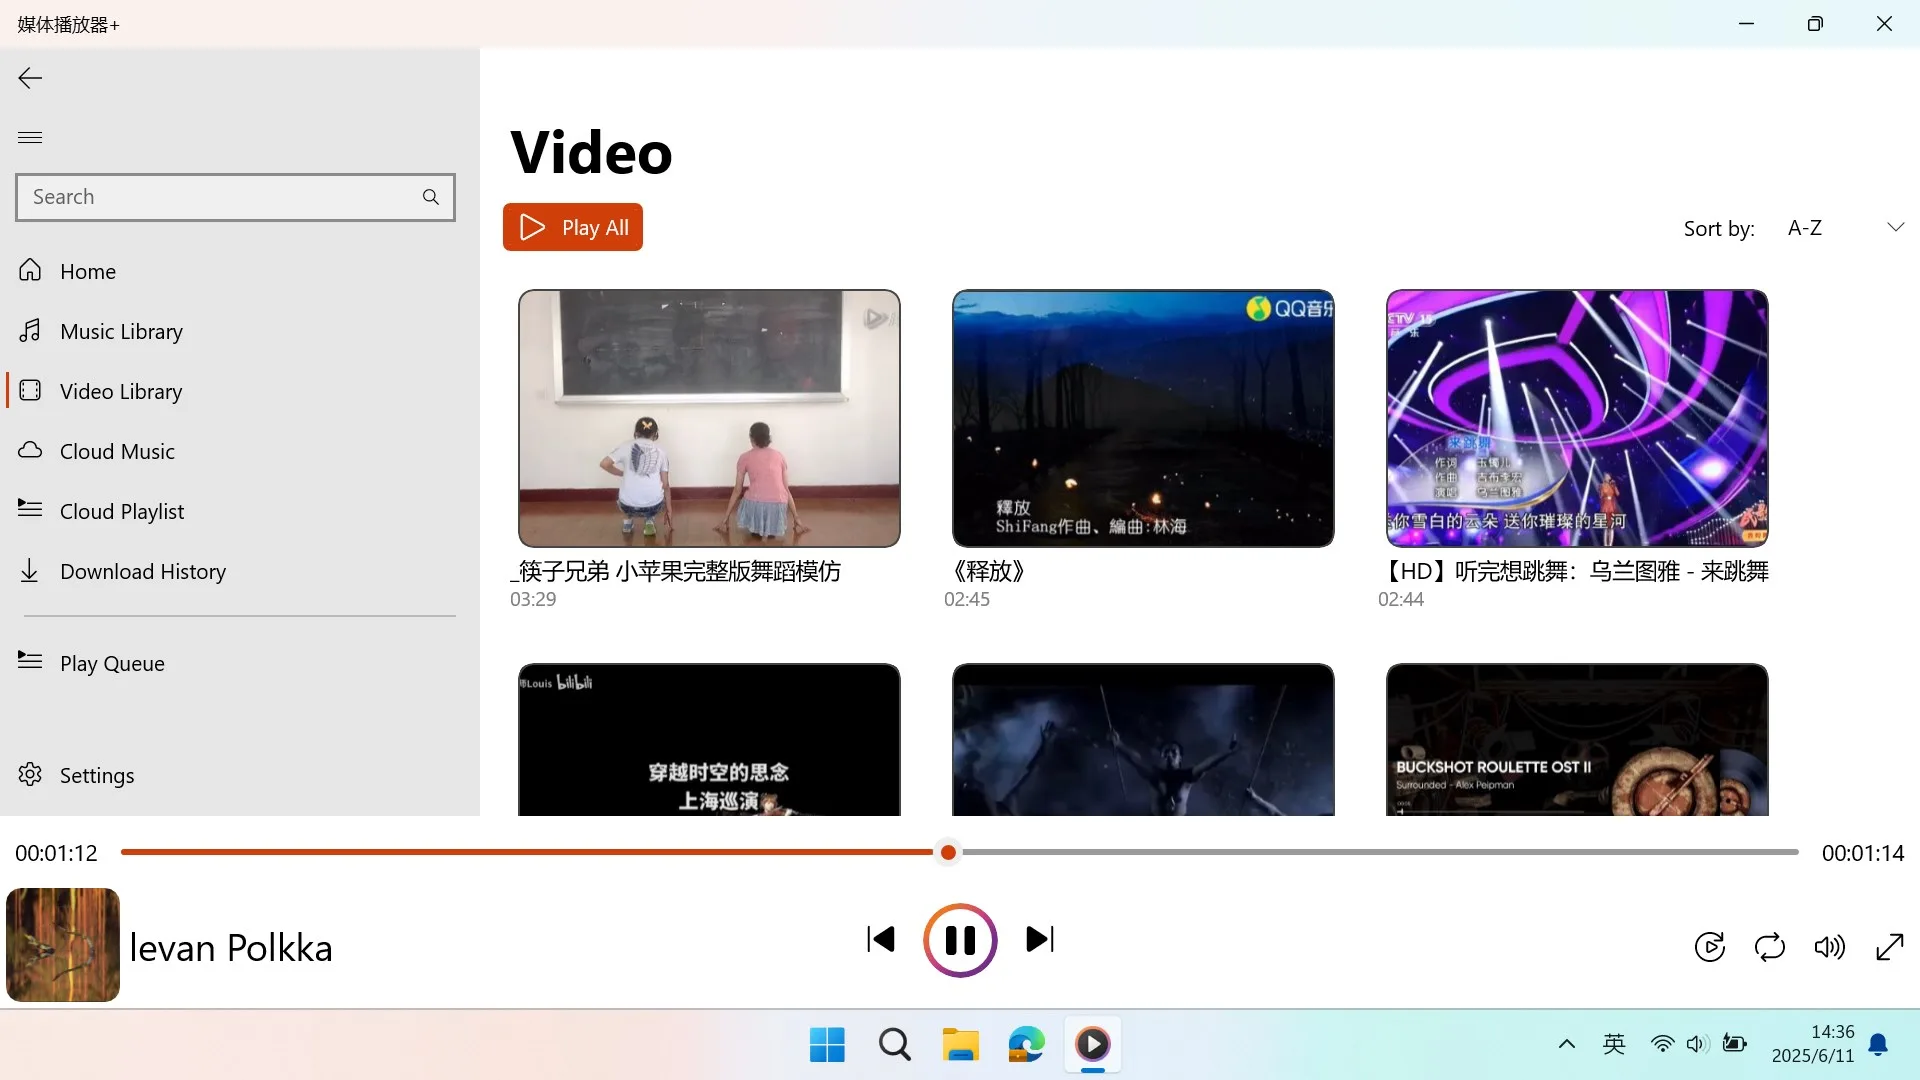Viewport: 1920px width, 1080px height.
Task: Select Video Library in sidebar
Action: pyautogui.click(x=240, y=391)
